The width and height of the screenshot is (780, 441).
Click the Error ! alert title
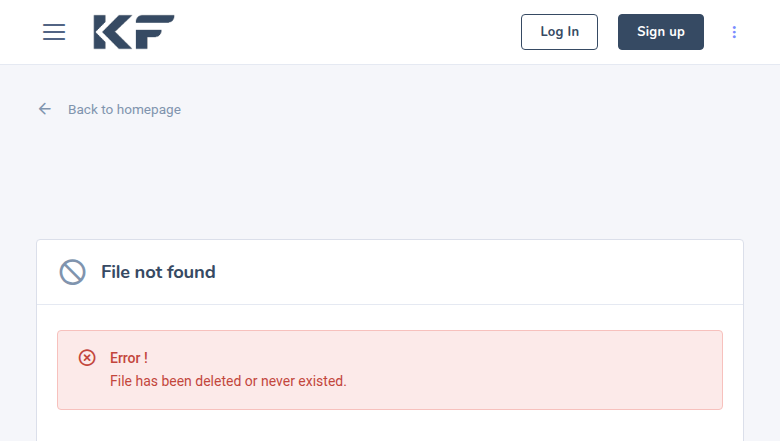[x=129, y=358]
